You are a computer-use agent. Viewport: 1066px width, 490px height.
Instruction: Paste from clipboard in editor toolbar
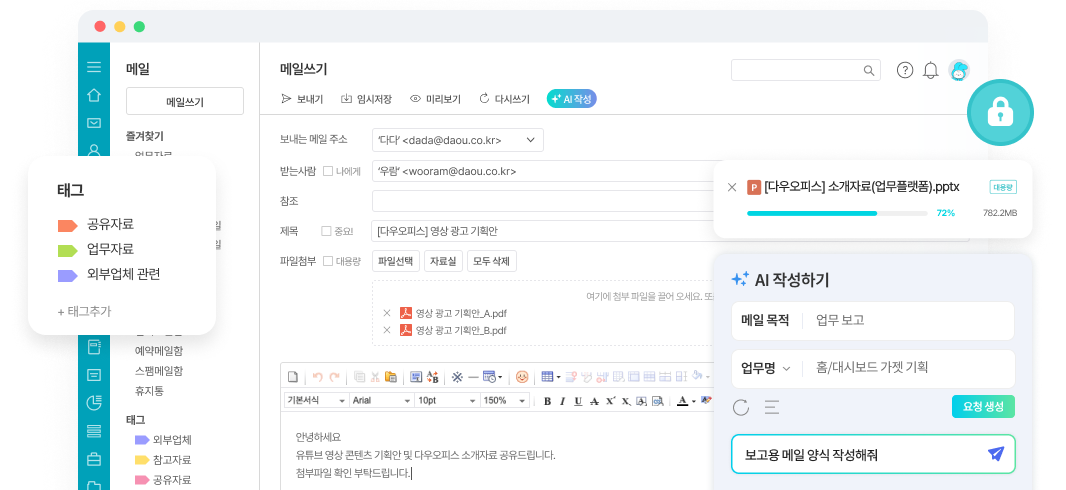391,377
